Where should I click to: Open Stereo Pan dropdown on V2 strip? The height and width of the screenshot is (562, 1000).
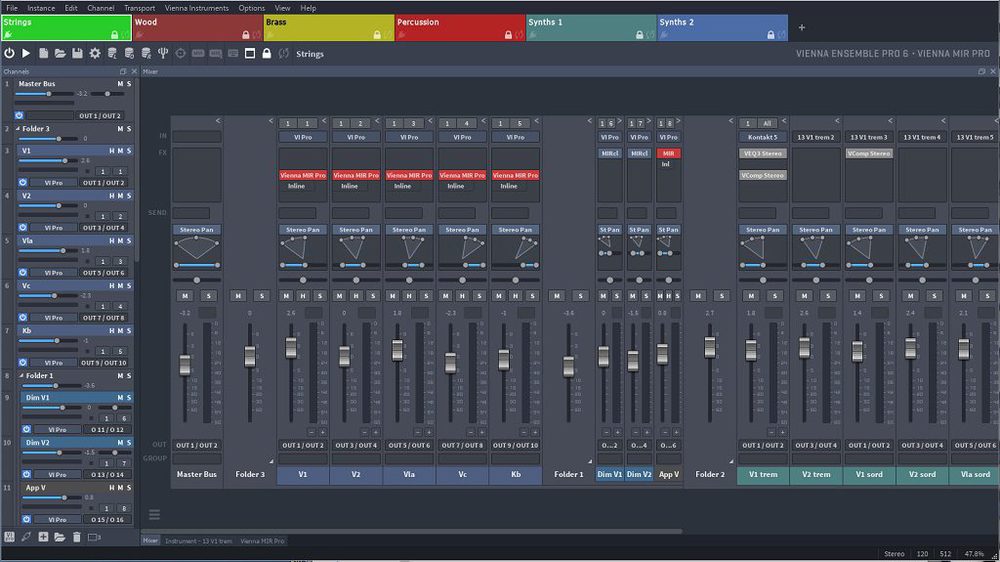tap(356, 230)
